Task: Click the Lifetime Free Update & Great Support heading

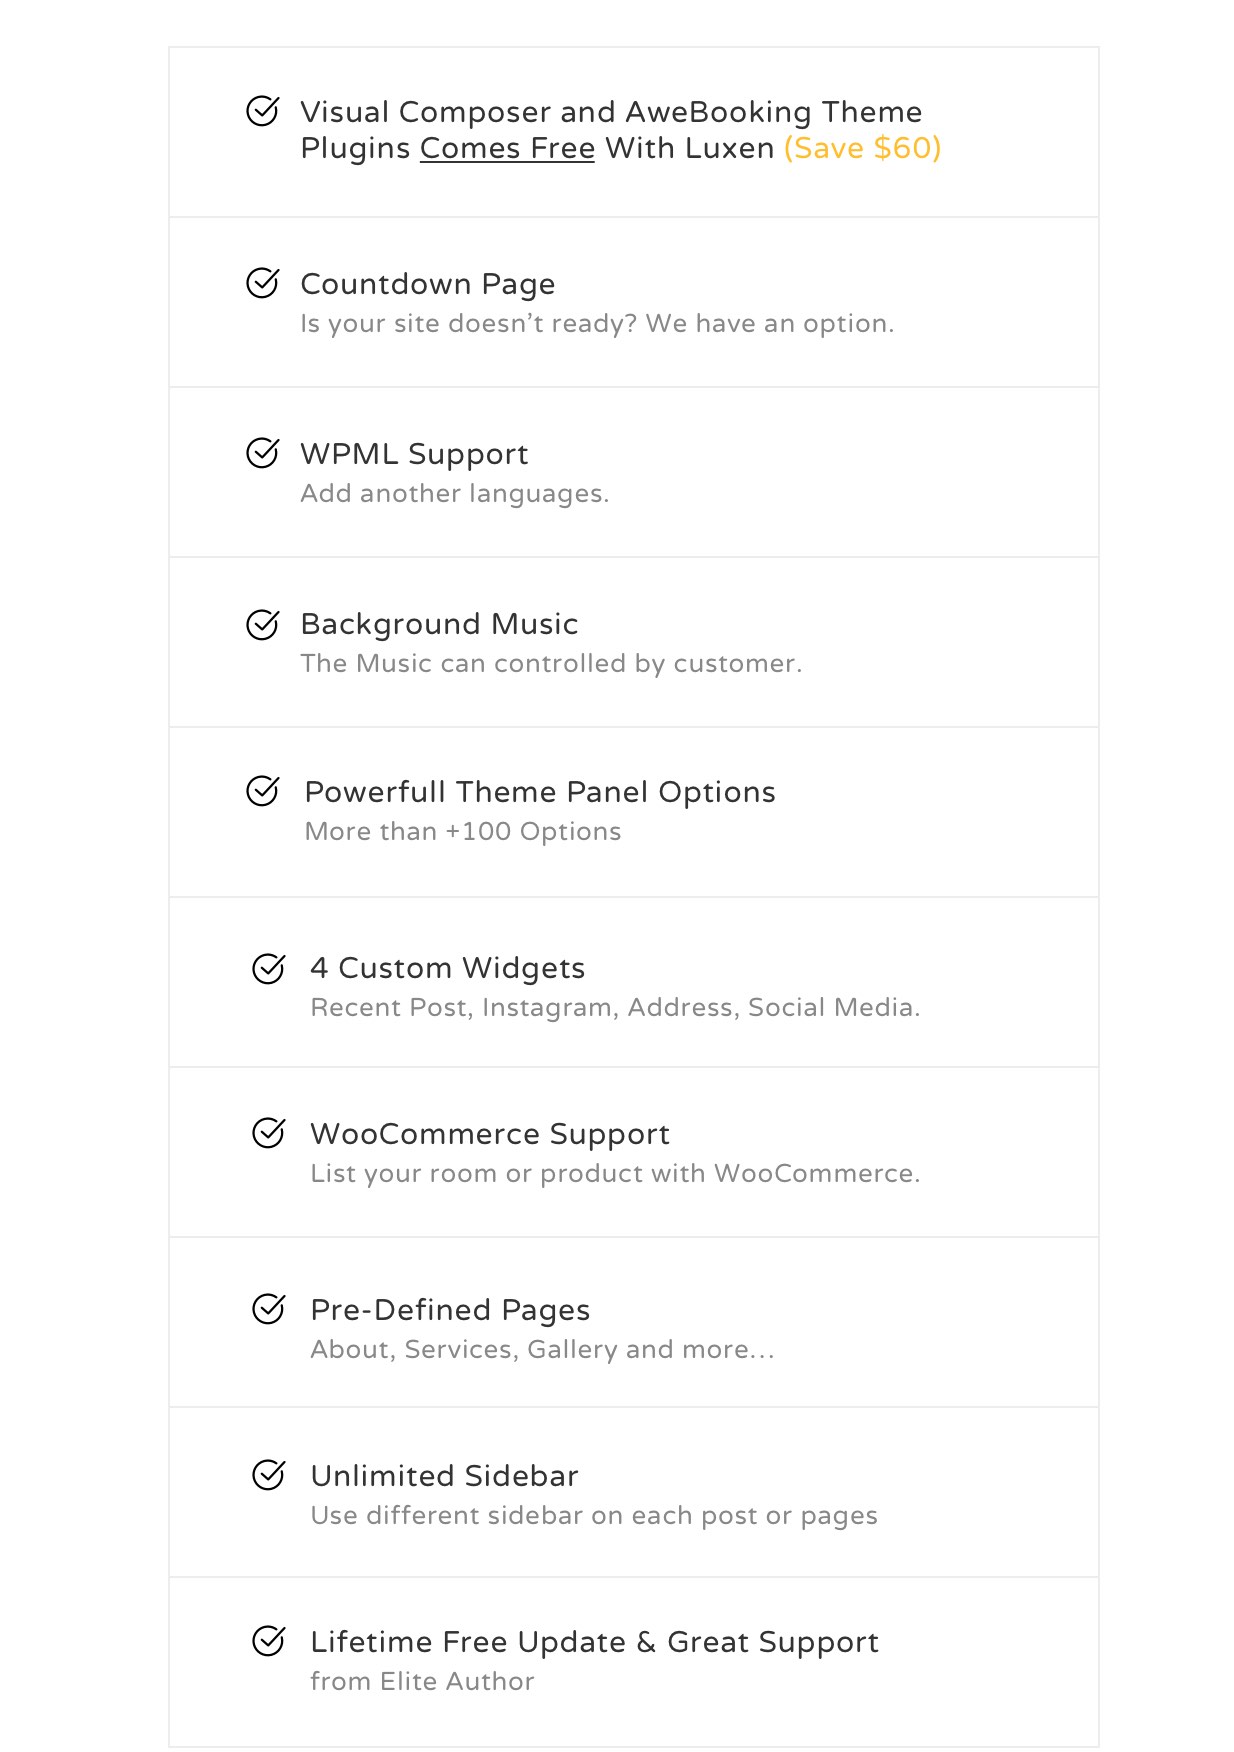Action: [x=595, y=1642]
